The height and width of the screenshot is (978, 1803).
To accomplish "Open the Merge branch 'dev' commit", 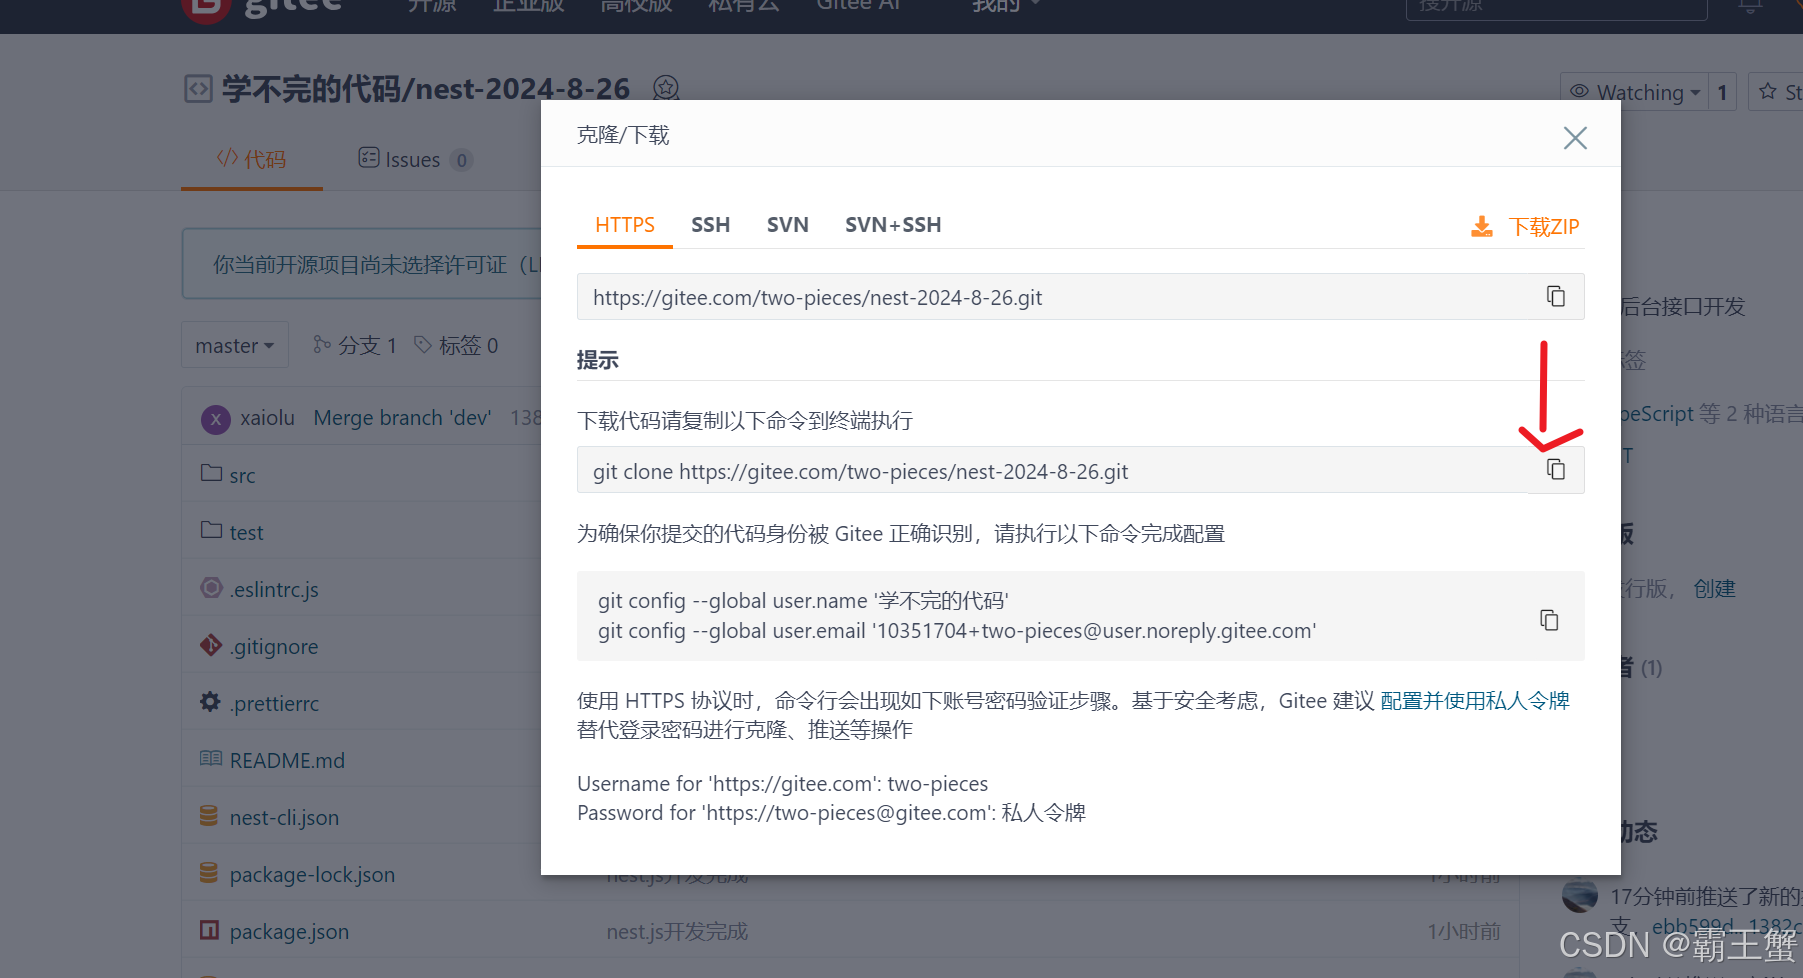I will pos(402,418).
